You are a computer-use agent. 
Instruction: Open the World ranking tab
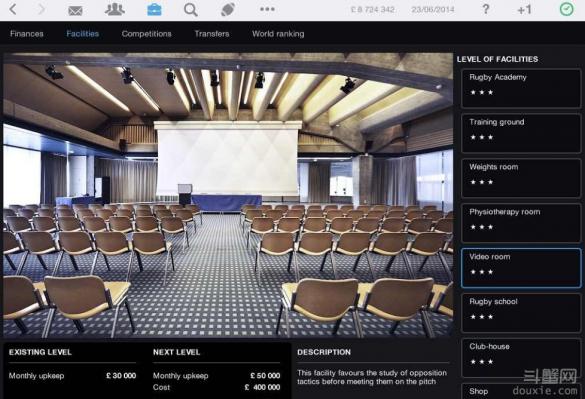(278, 34)
